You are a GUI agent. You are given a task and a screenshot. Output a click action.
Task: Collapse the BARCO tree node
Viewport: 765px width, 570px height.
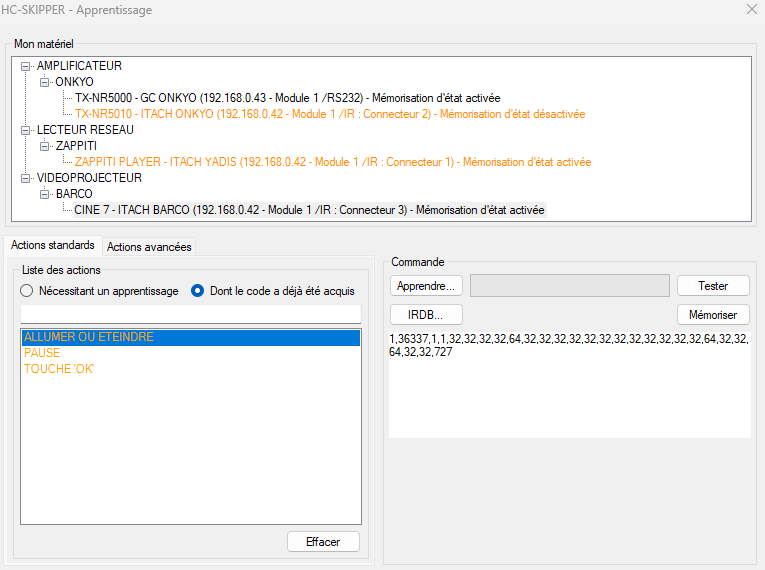click(x=44, y=194)
